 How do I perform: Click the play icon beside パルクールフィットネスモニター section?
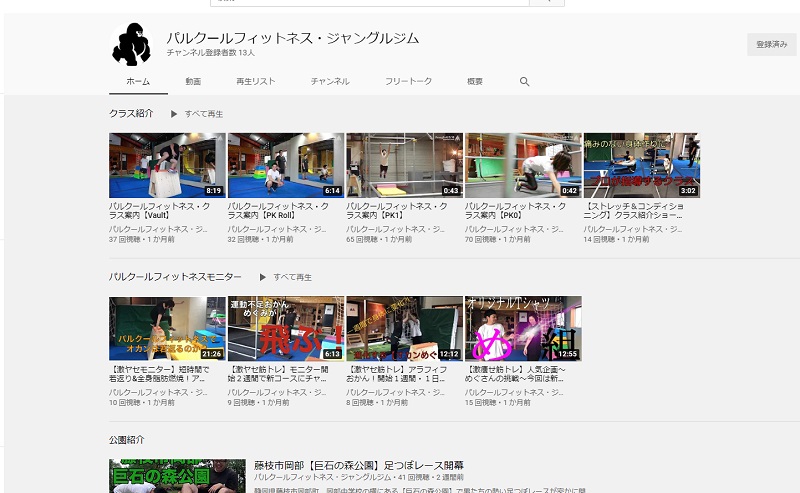pyautogui.click(x=263, y=277)
